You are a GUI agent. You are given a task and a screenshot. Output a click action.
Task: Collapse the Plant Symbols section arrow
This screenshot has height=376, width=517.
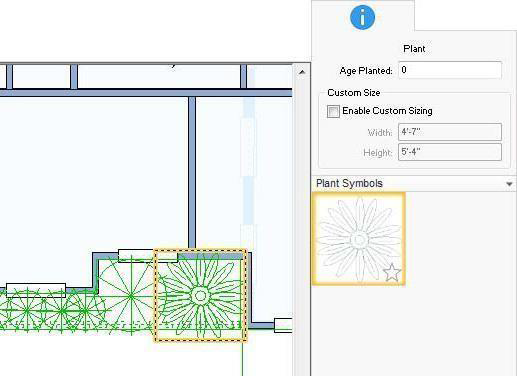[x=509, y=184]
